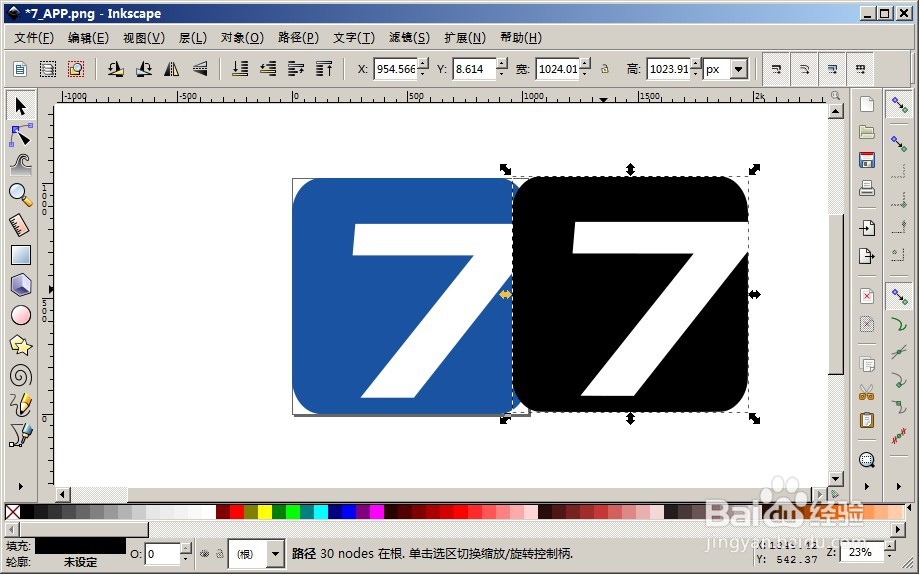The image size is (919, 574).
Task: Toggle master Enable Snapping button
Action: (899, 105)
